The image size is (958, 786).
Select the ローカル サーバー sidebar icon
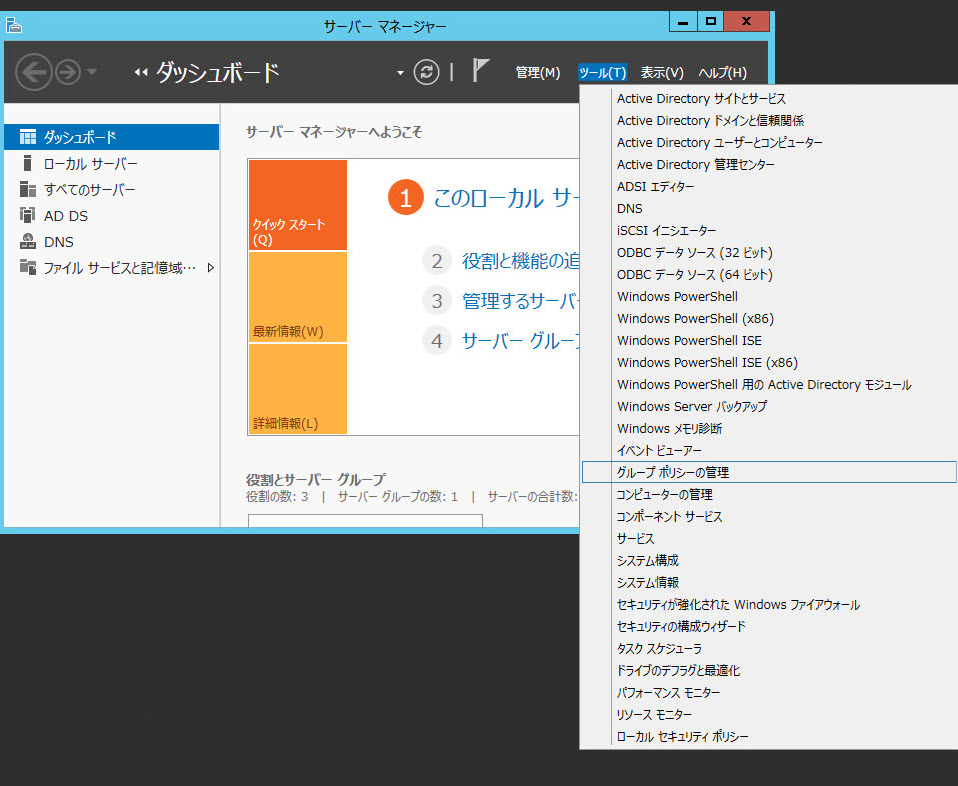(x=28, y=163)
